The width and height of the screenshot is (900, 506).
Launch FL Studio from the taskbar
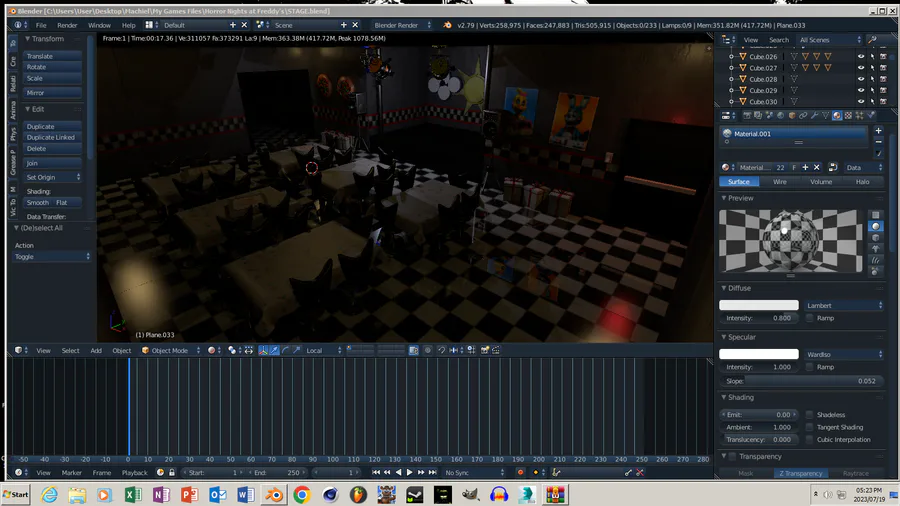click(x=358, y=495)
